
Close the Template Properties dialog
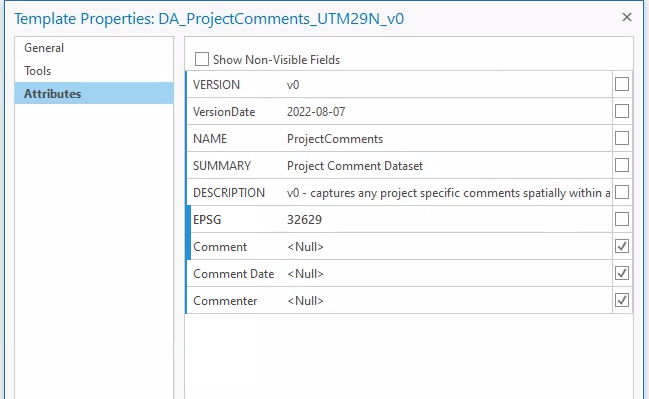[627, 17]
